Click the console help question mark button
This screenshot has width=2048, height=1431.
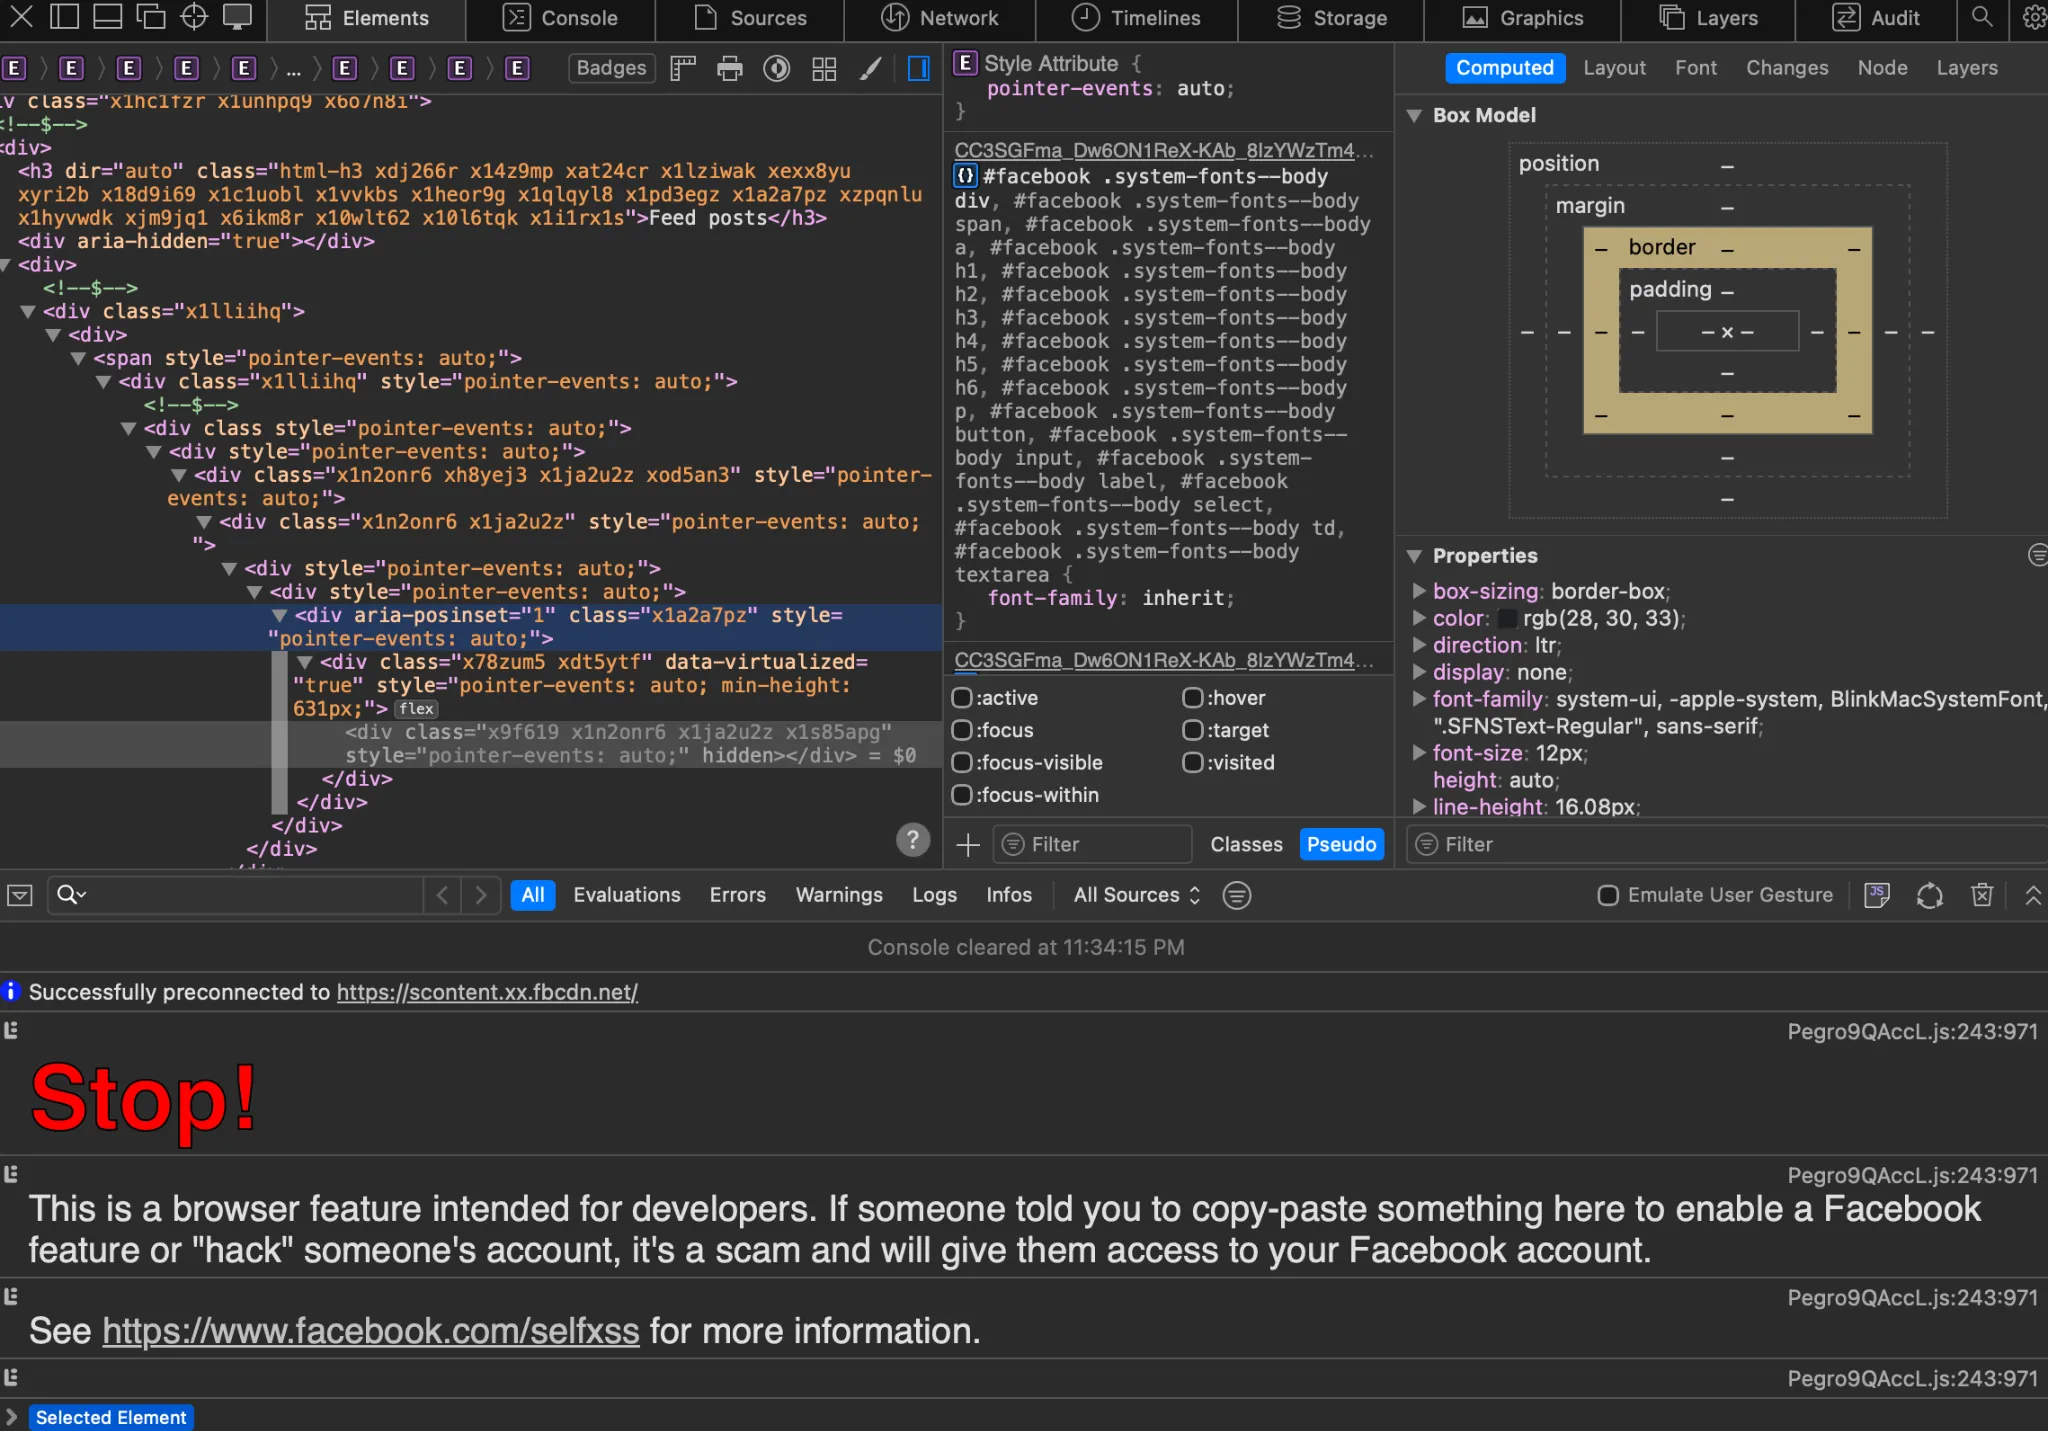[x=913, y=840]
